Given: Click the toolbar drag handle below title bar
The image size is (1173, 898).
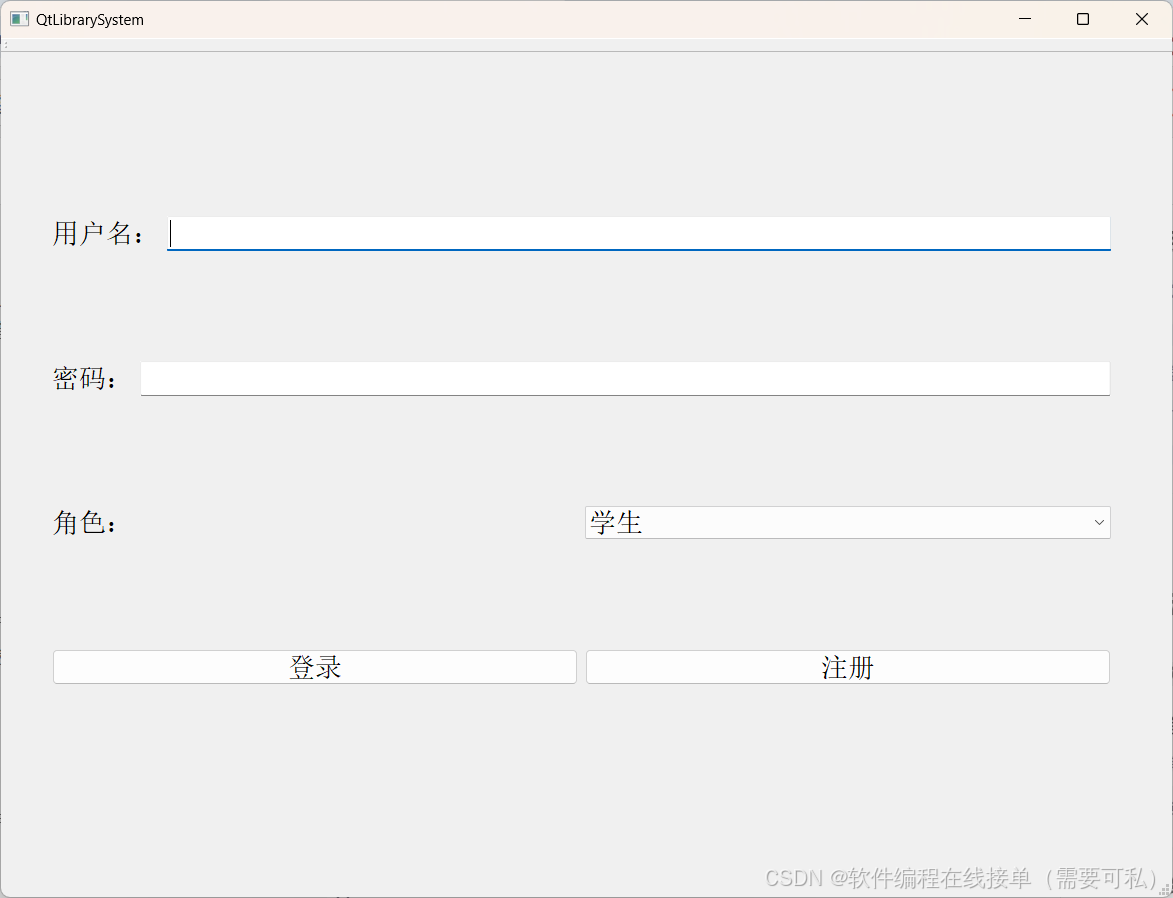Looking at the screenshot, I should 7,46.
